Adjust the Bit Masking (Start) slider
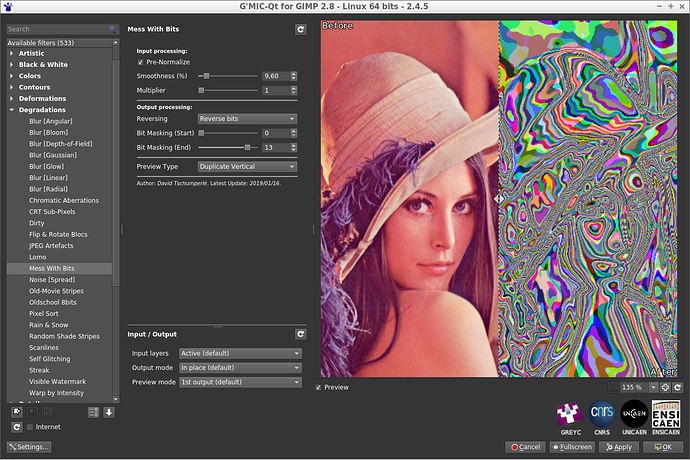Screen dimensions: 690x460 point(228,133)
